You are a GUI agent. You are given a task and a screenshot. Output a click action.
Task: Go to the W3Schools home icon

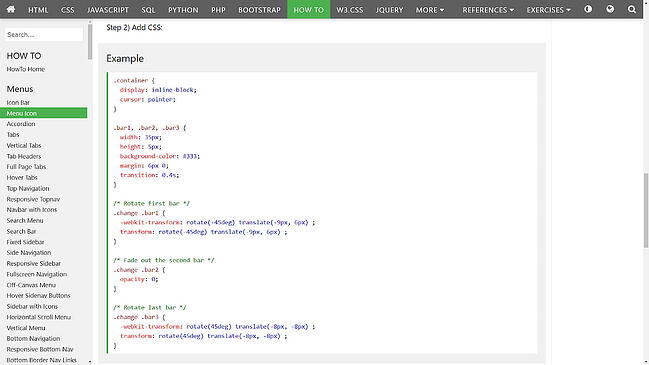coord(11,9)
